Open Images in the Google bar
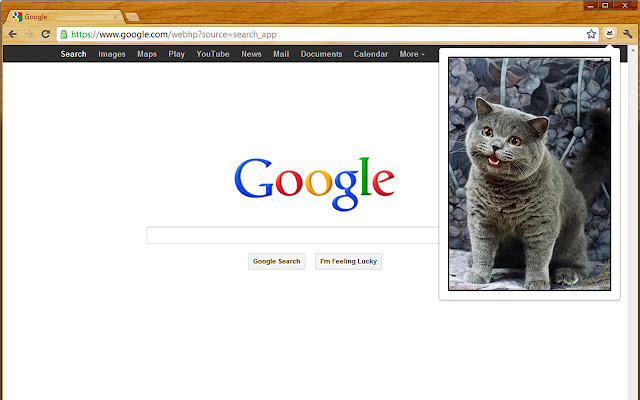The width and height of the screenshot is (640, 400). [112, 54]
